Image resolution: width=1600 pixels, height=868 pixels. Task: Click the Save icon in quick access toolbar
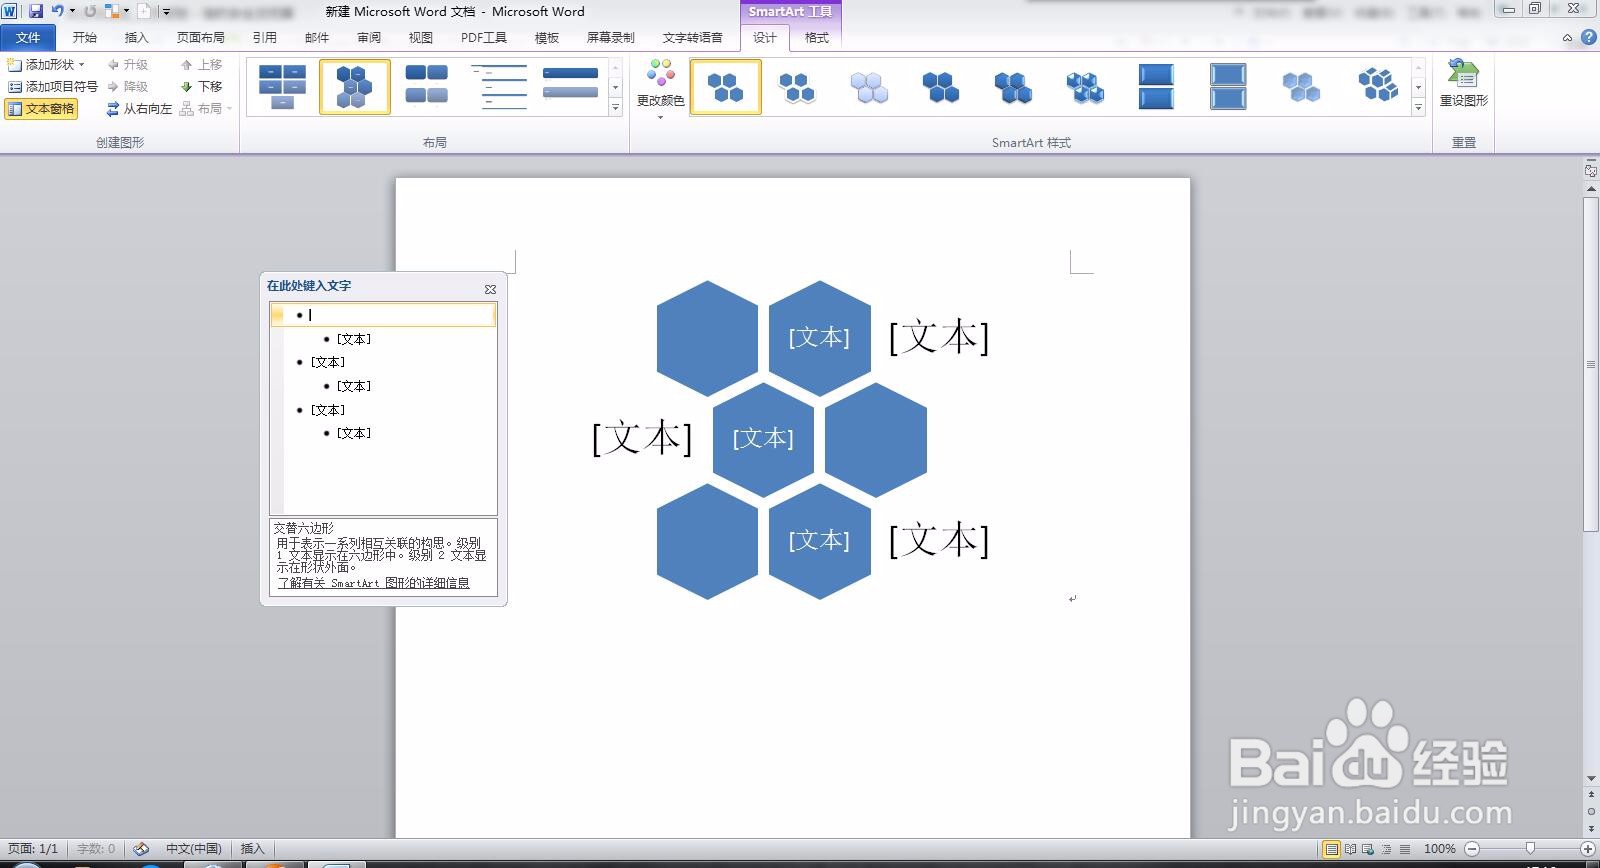(36, 11)
